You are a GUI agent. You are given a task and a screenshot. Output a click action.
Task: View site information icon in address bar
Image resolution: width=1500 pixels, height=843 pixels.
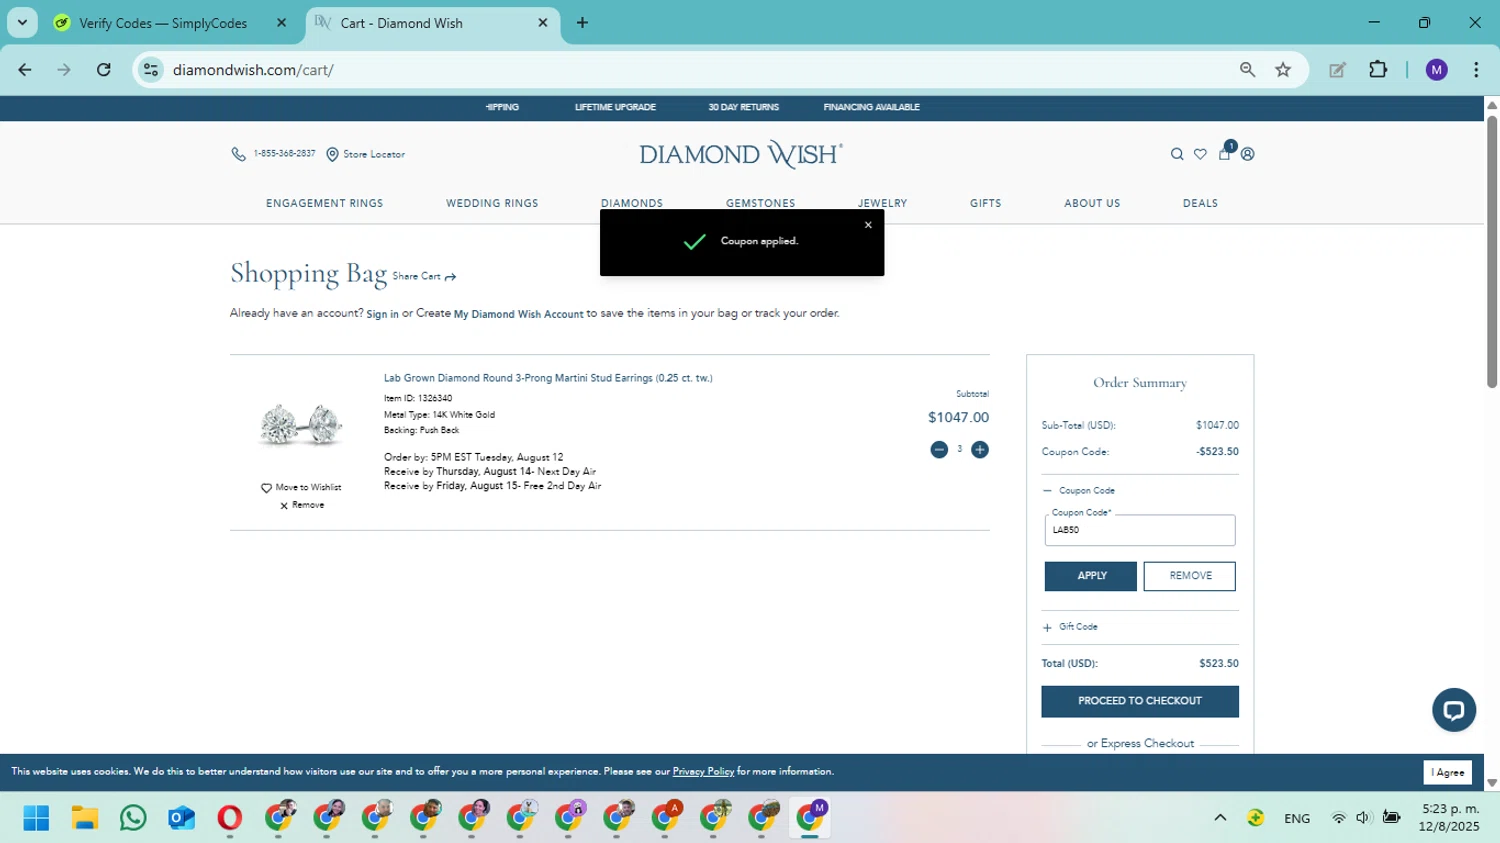point(151,70)
